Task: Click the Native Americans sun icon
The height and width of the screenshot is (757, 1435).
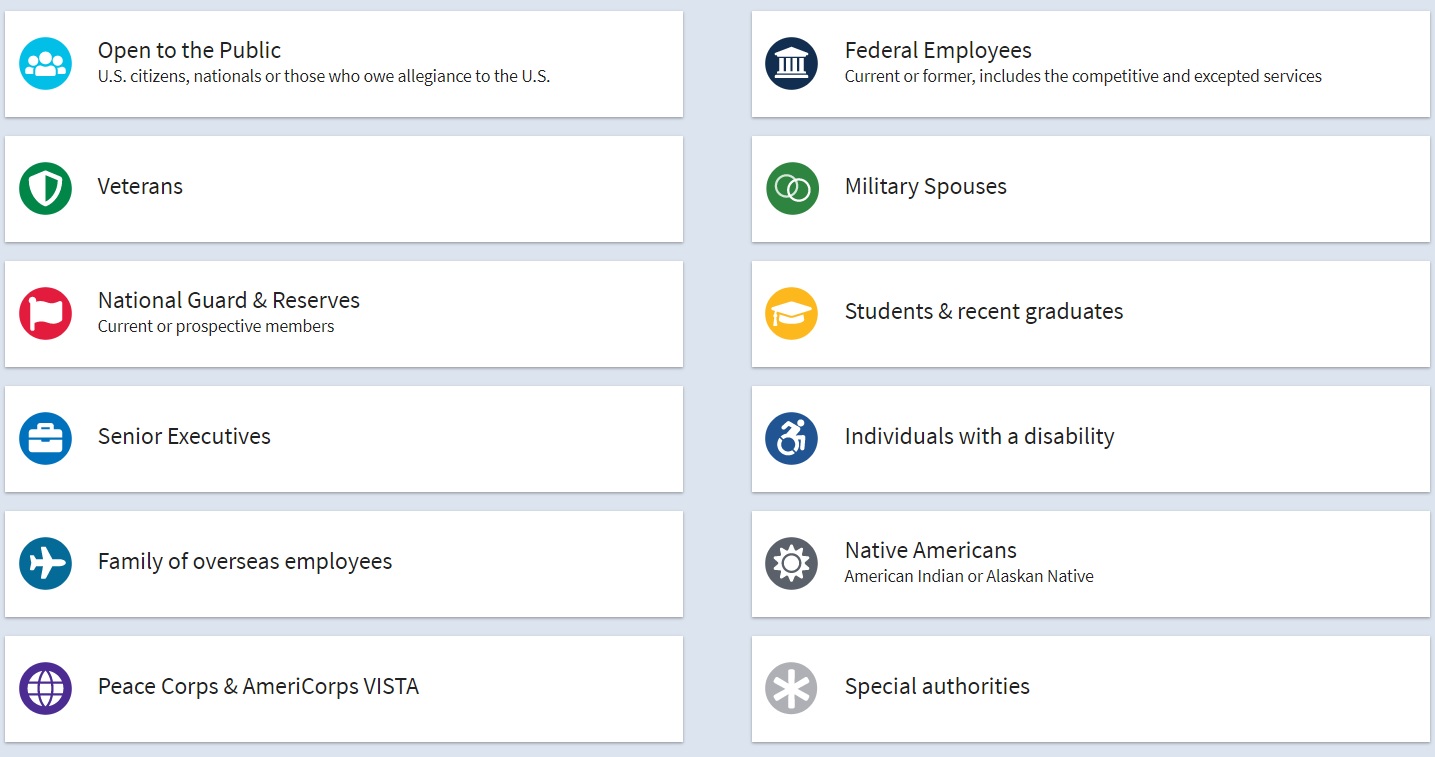Action: (791, 563)
